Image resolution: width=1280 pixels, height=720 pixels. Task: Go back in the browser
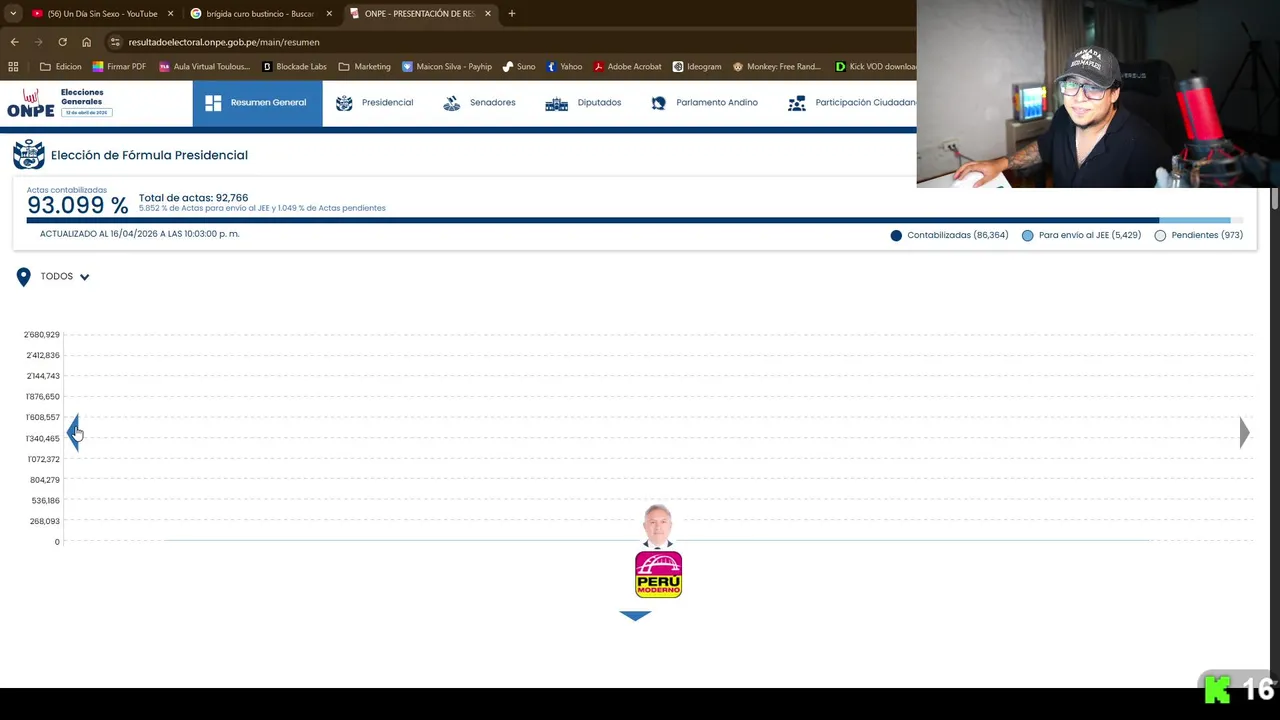pos(14,42)
